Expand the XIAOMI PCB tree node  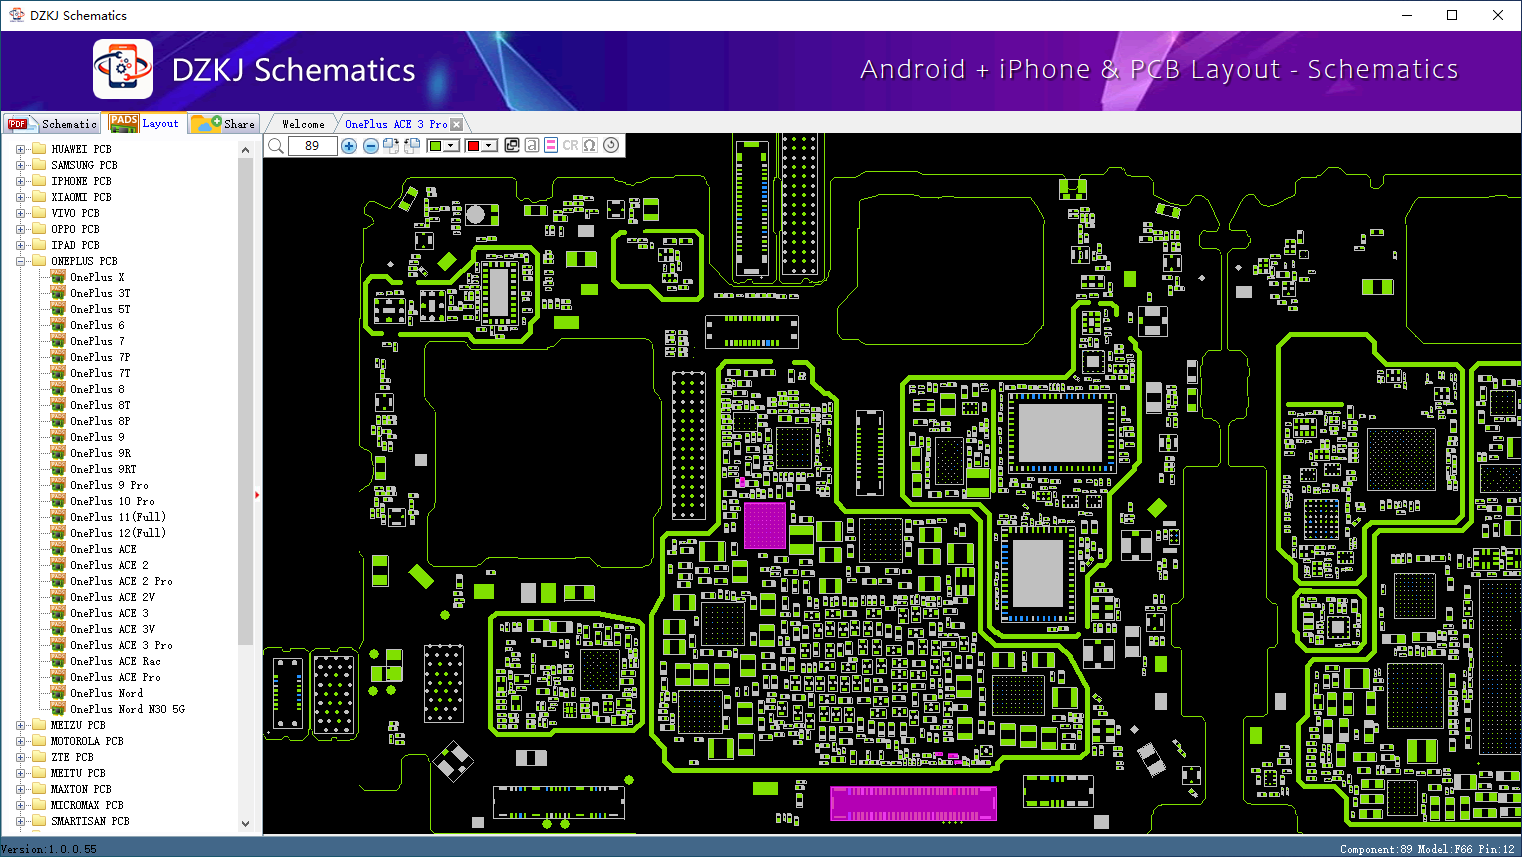point(20,197)
